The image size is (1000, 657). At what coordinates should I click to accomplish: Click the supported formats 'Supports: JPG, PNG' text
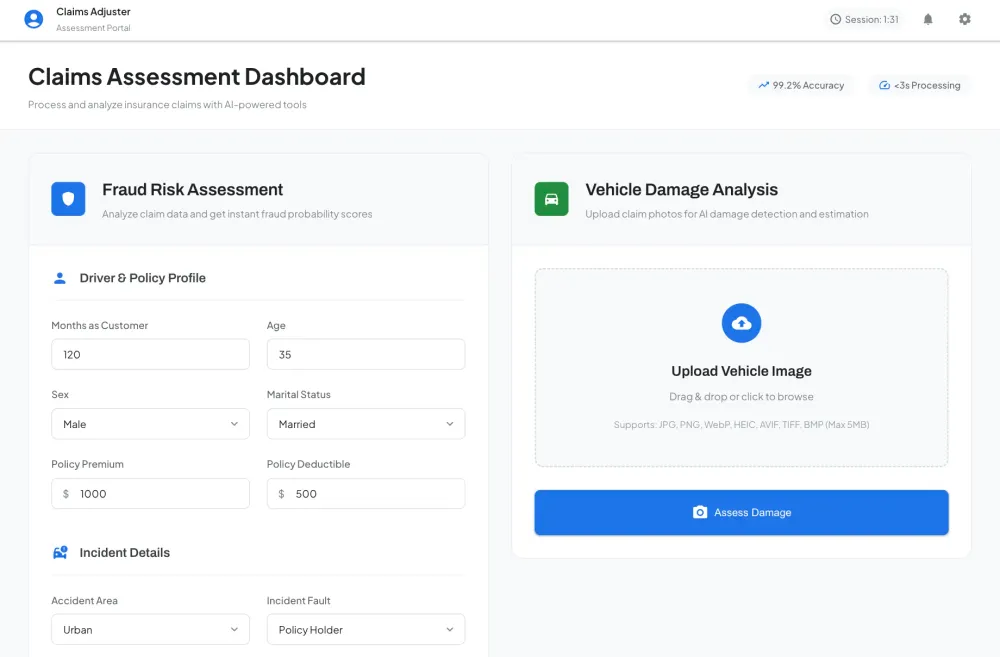pos(741,424)
